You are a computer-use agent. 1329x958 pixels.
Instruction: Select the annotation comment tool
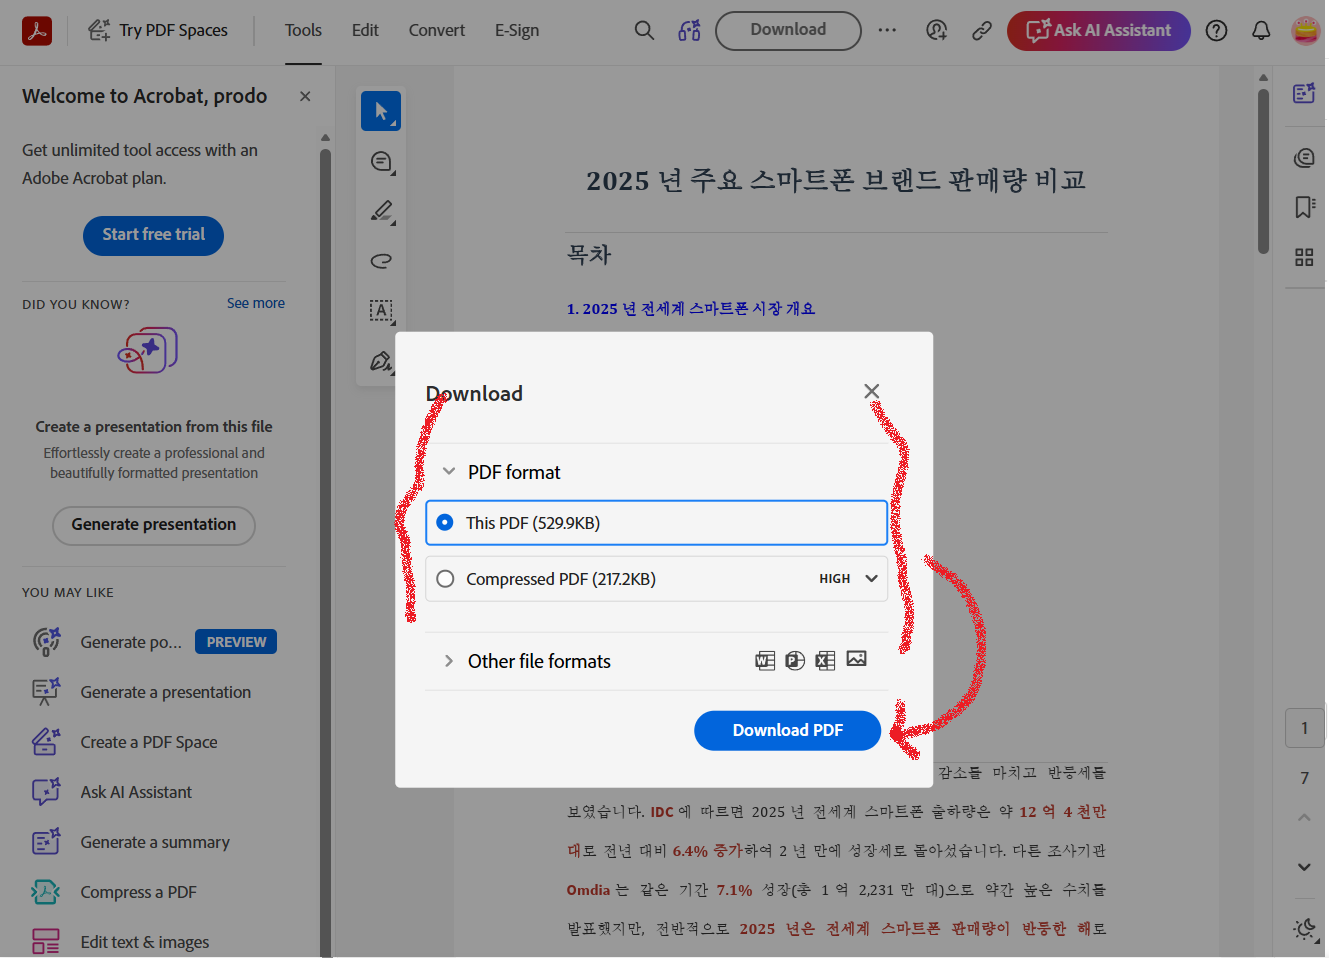381,161
